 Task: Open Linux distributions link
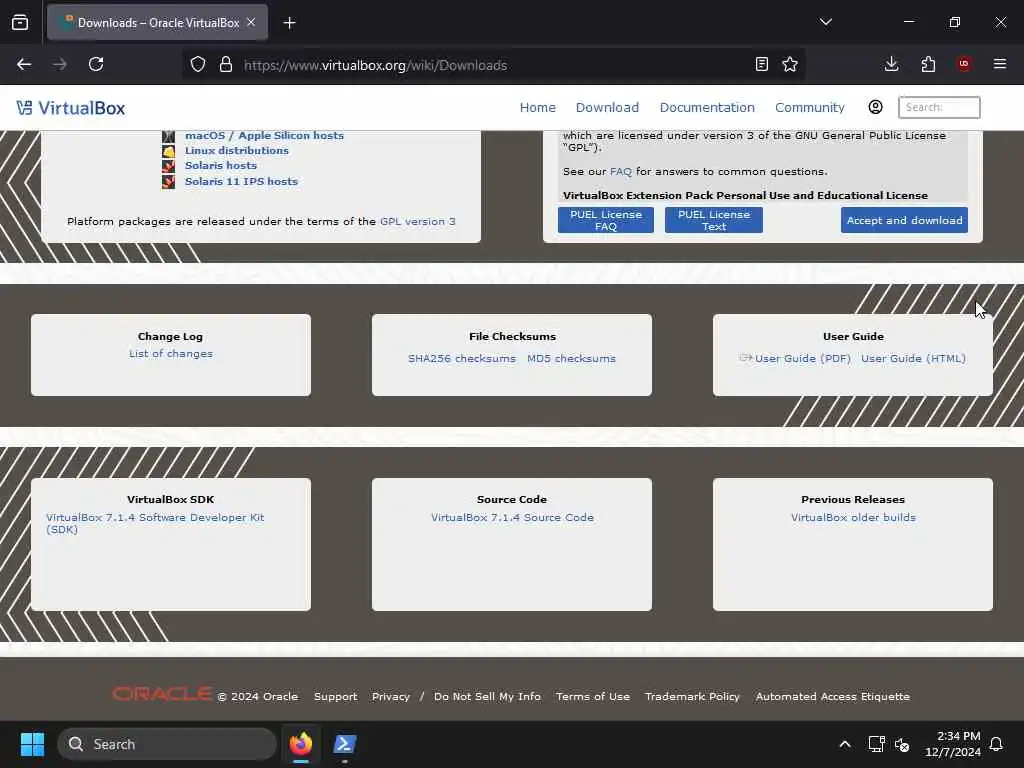click(x=236, y=150)
